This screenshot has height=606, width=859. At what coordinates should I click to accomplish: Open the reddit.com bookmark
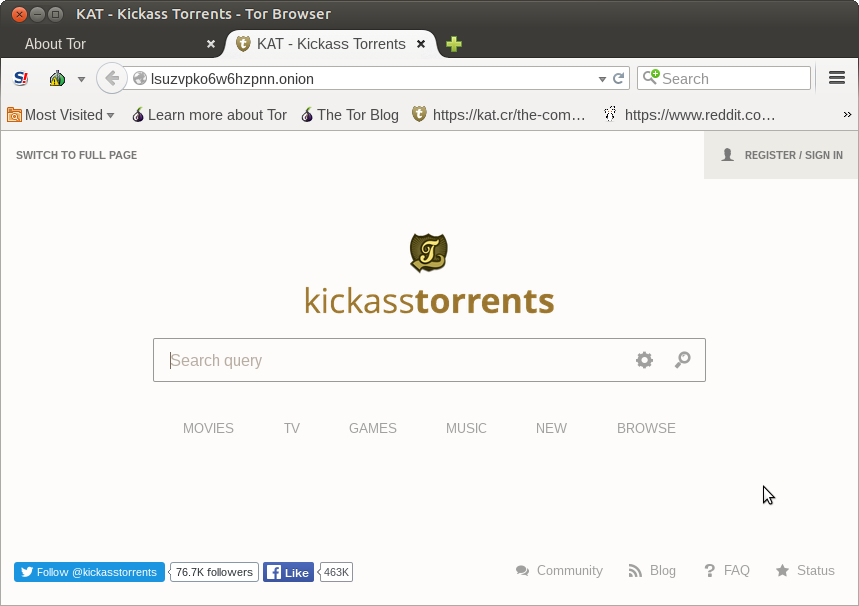[690, 115]
